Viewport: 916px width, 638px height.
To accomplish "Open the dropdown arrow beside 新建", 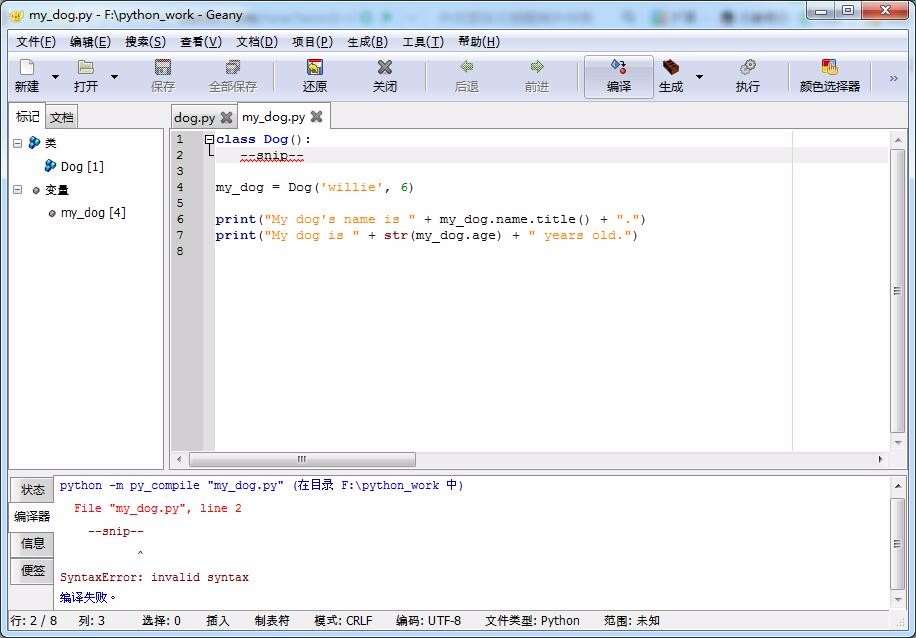I will (x=55, y=77).
